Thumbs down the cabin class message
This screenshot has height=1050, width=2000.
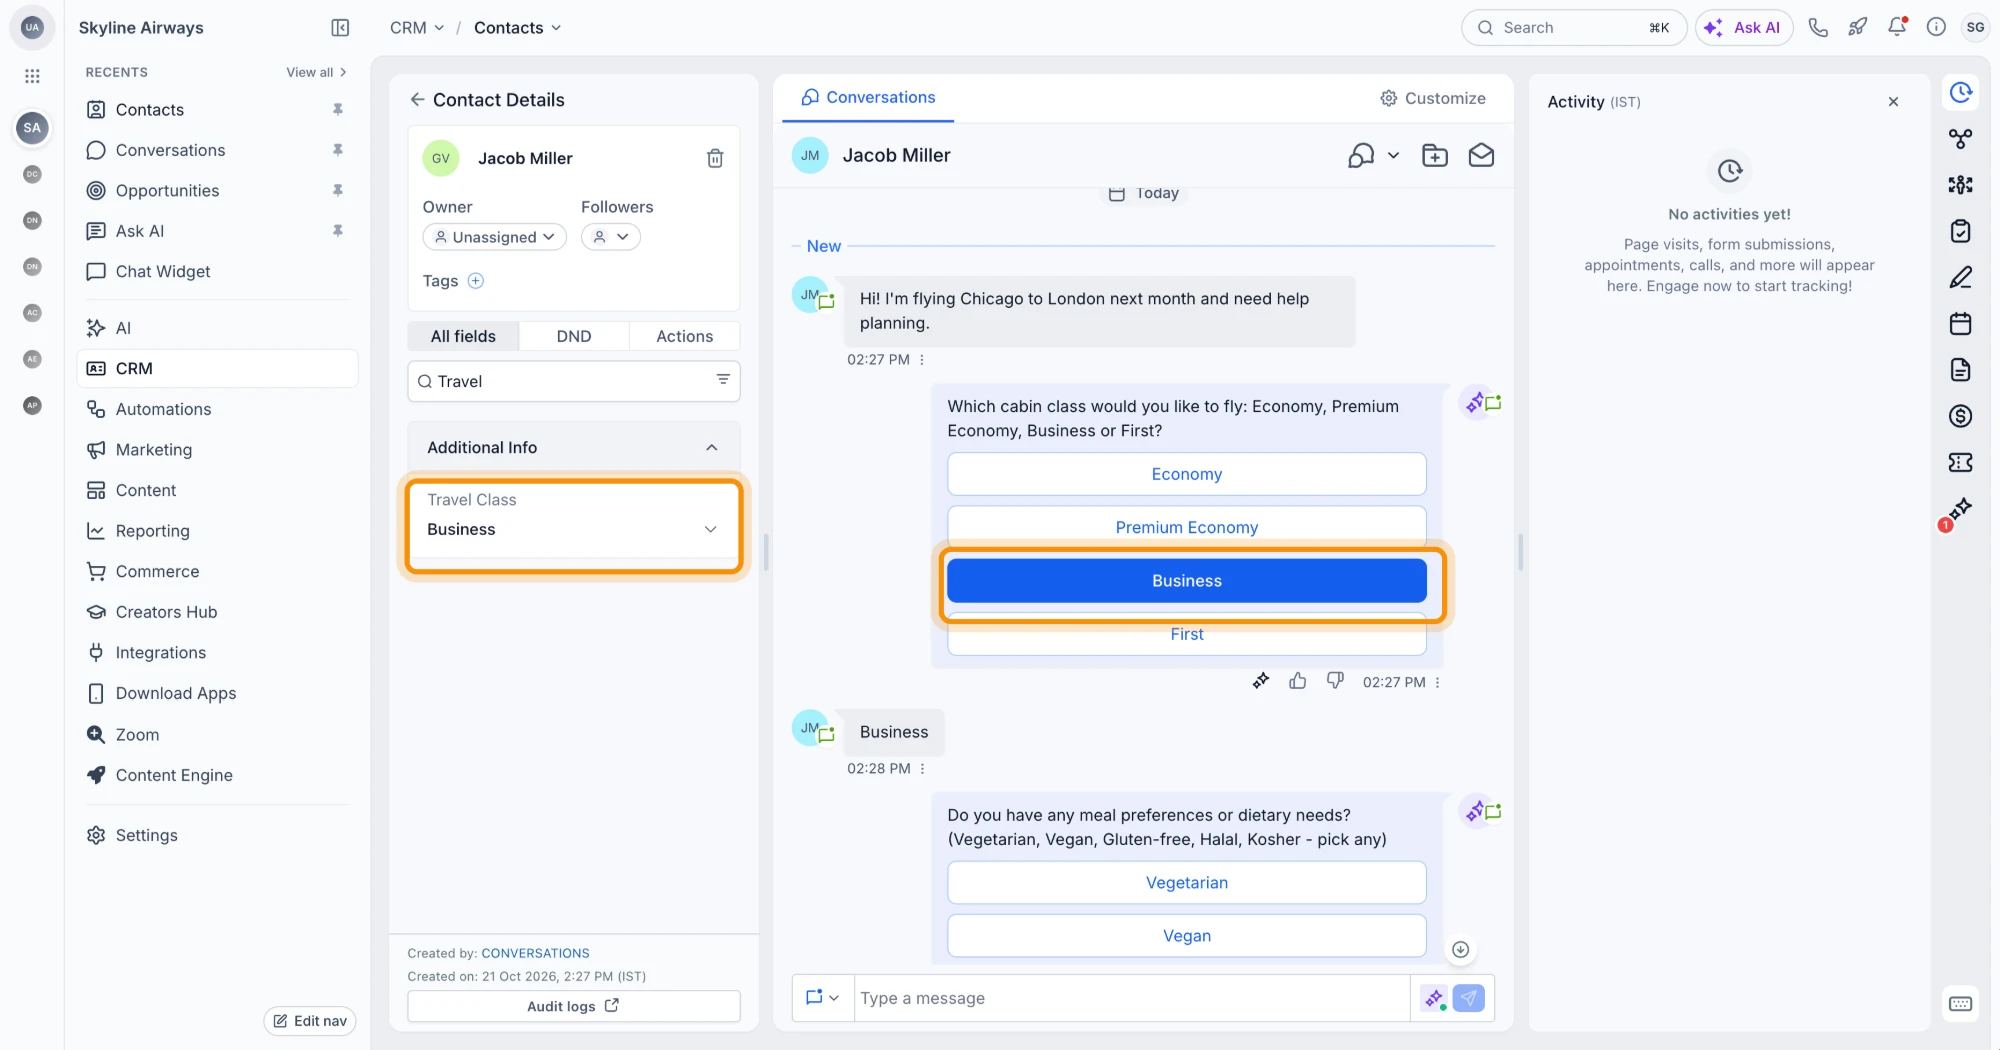(1335, 681)
